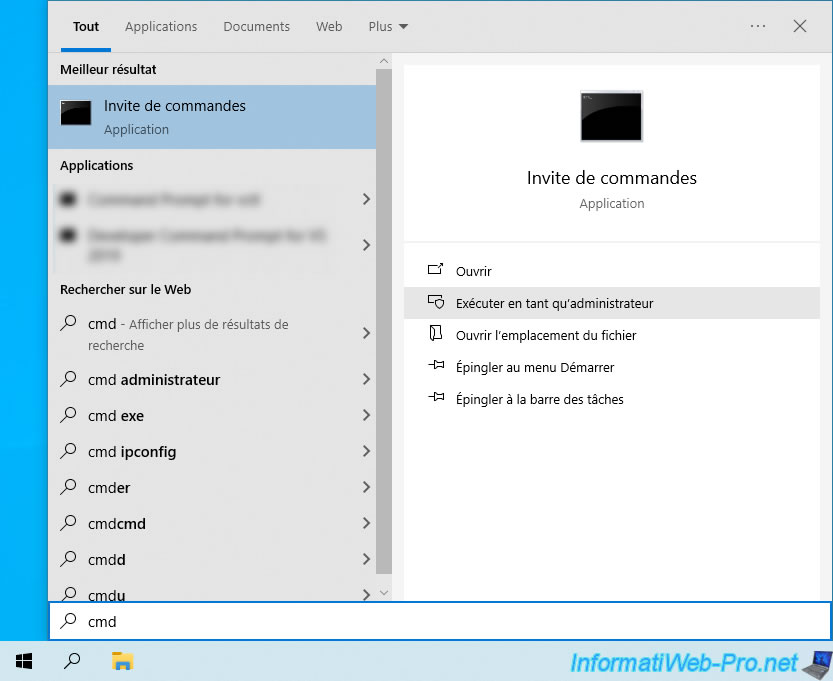
Task: Select the cmdcmd web suggestion
Action: click(212, 523)
